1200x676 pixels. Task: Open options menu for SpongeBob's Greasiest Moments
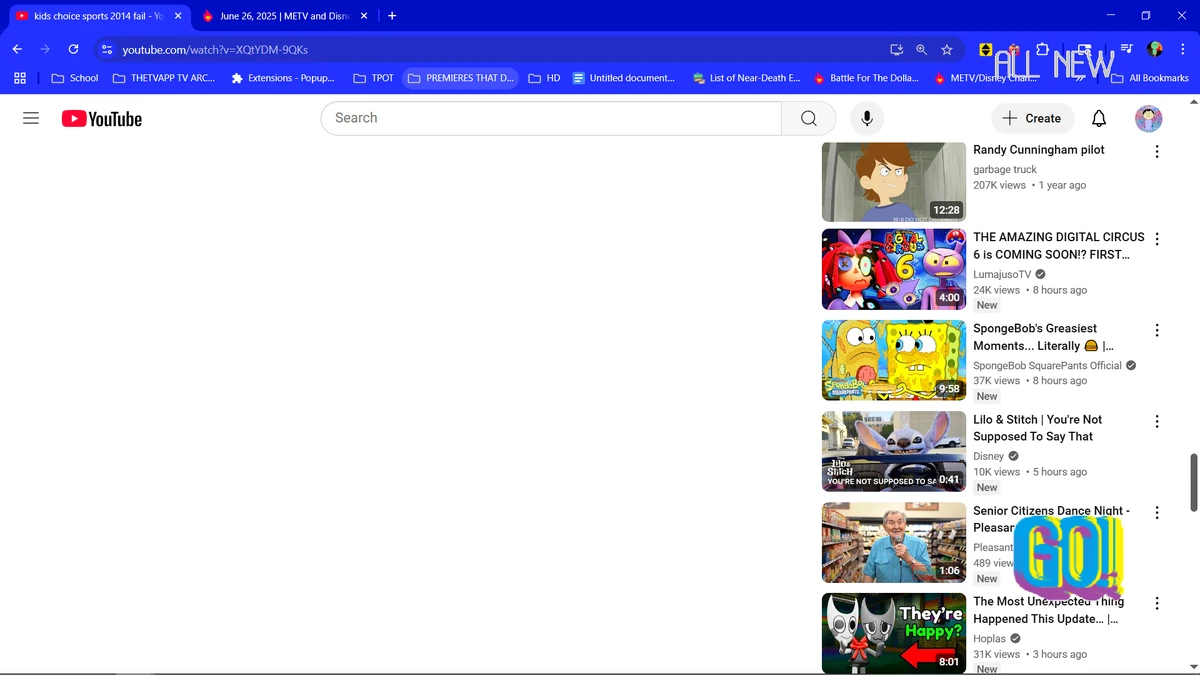[1157, 330]
